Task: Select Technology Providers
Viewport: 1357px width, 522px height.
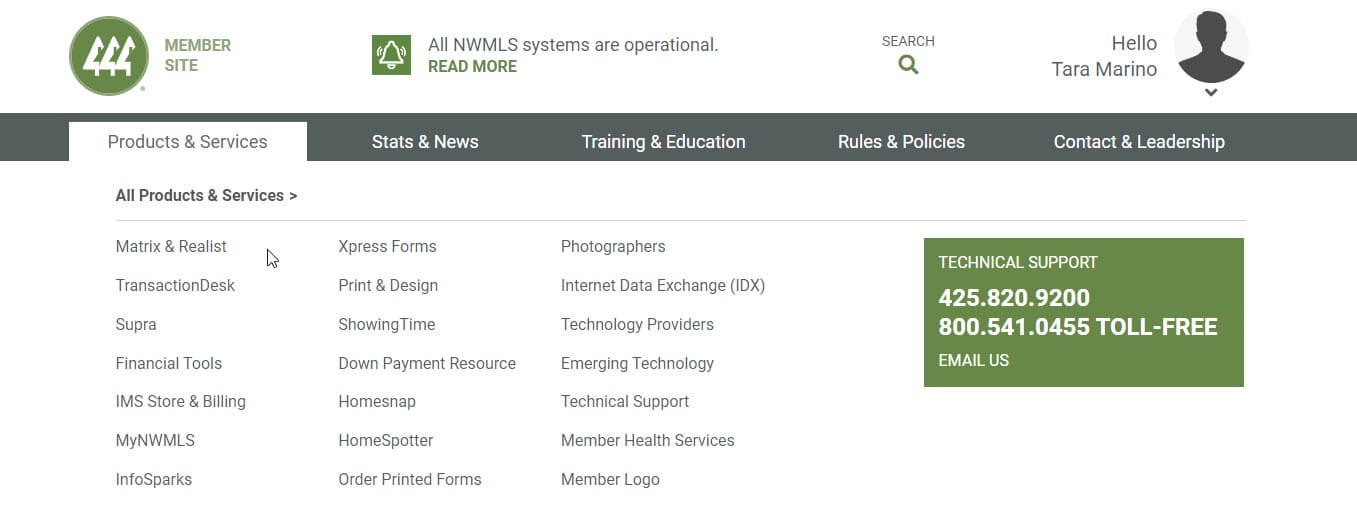Action: pos(637,324)
